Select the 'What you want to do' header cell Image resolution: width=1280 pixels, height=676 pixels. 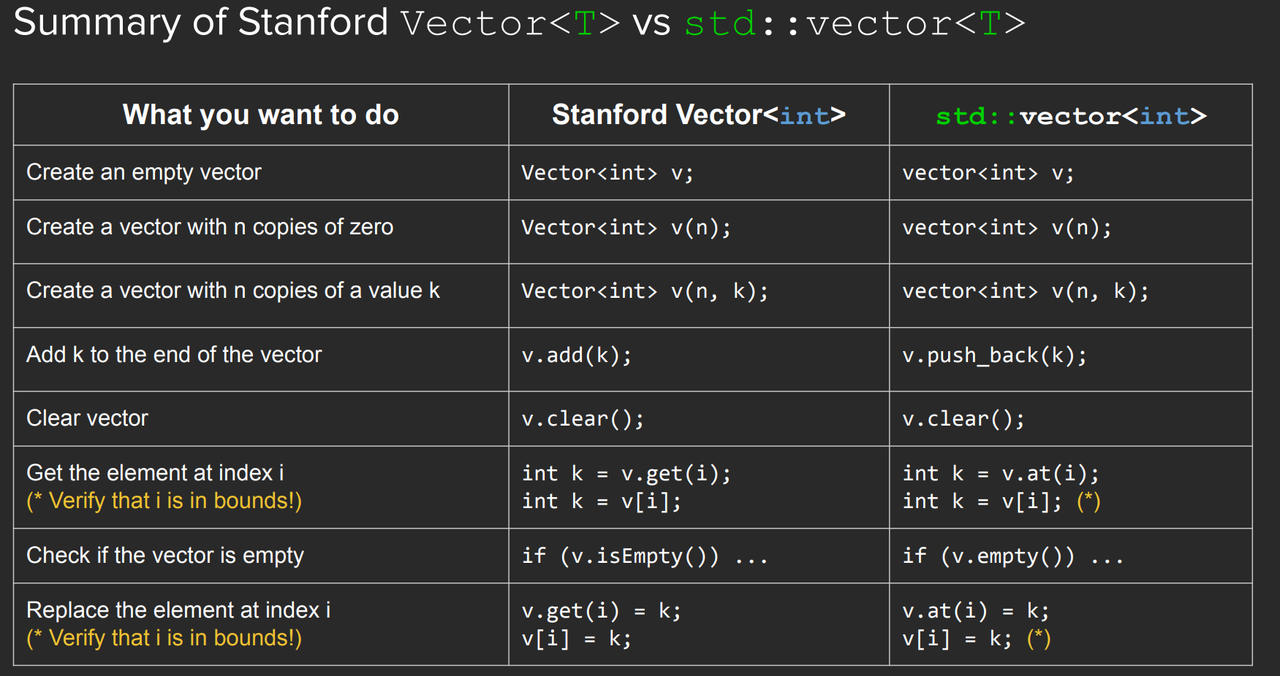coord(261,115)
